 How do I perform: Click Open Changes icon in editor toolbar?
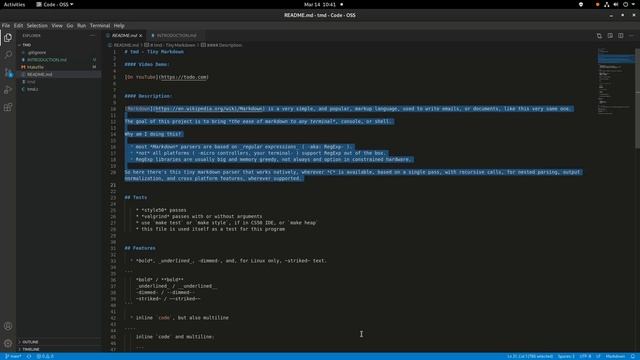[x=599, y=36]
